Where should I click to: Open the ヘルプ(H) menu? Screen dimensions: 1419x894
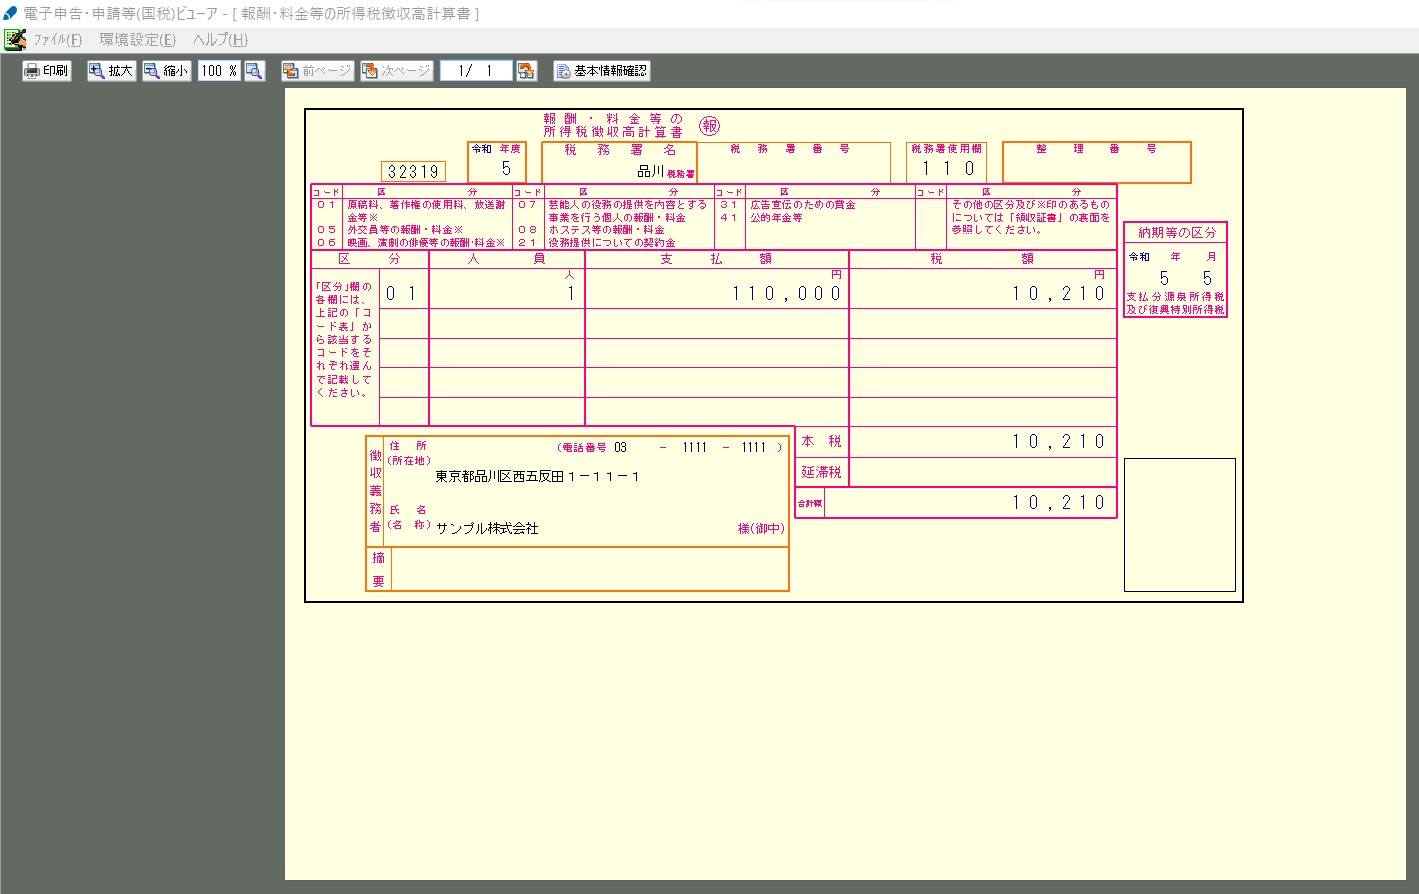(220, 40)
